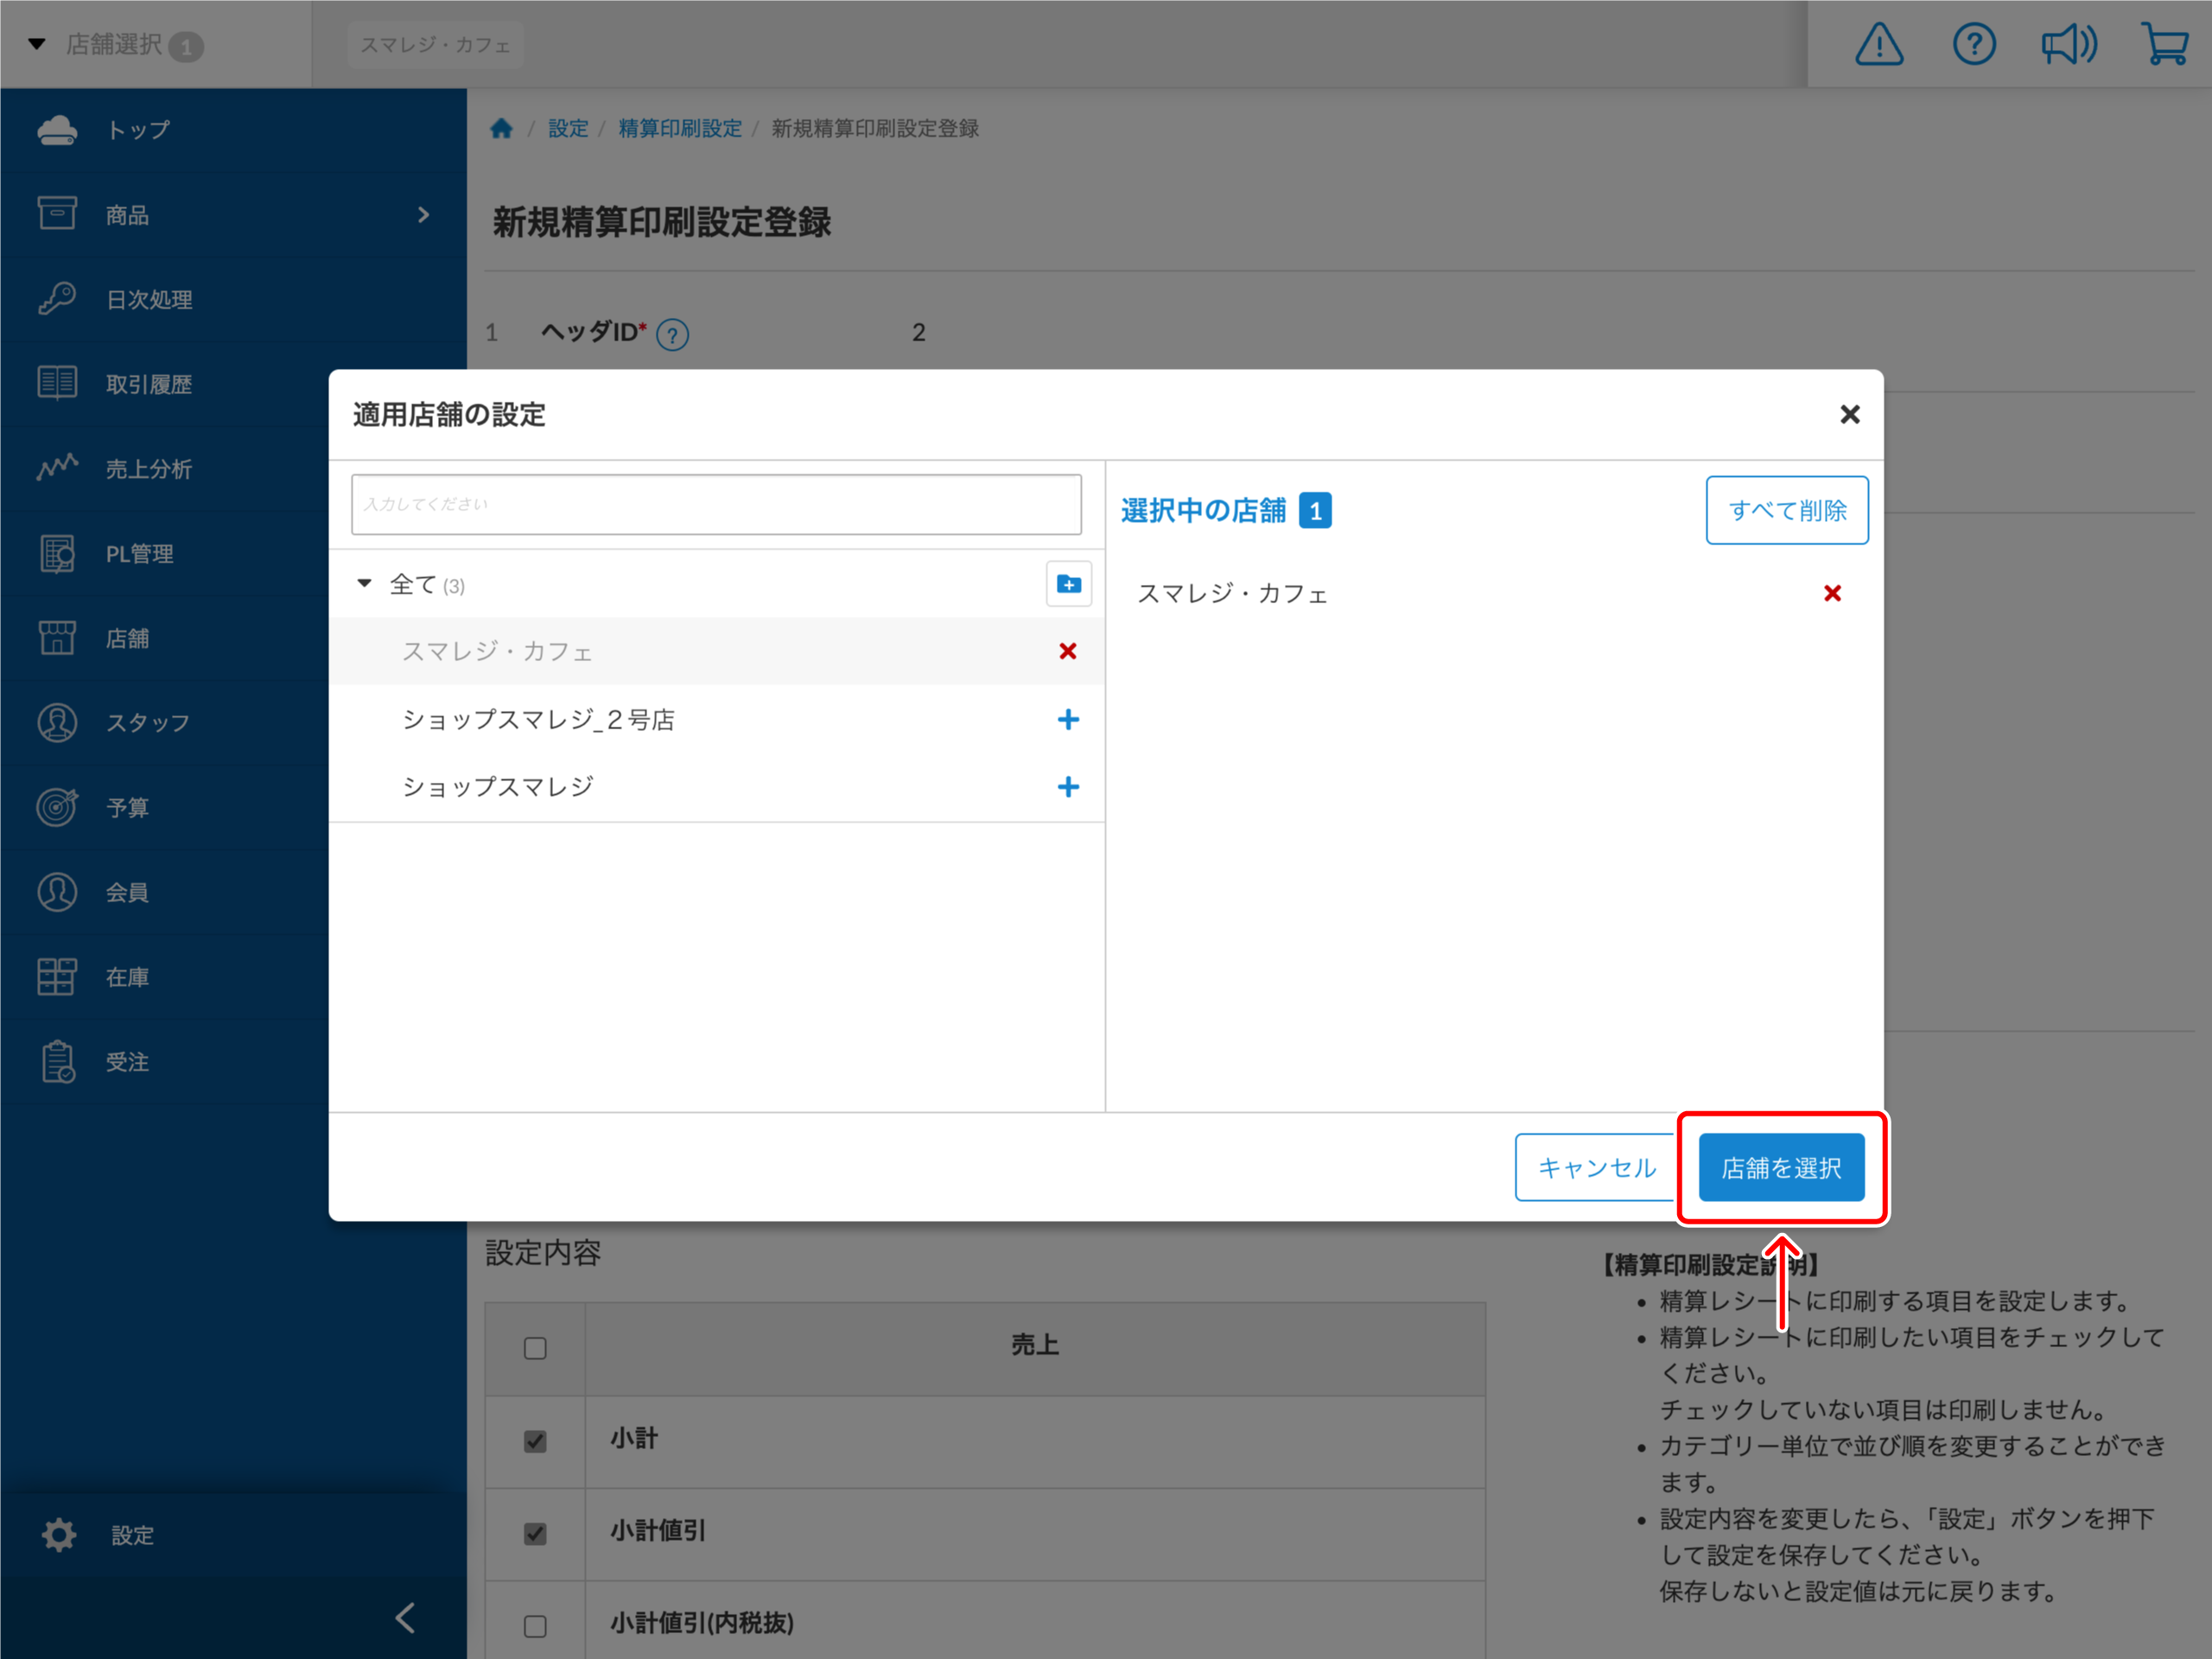Open the shopping cart icon
The height and width of the screenshot is (1659, 2212).
[x=2165, y=45]
